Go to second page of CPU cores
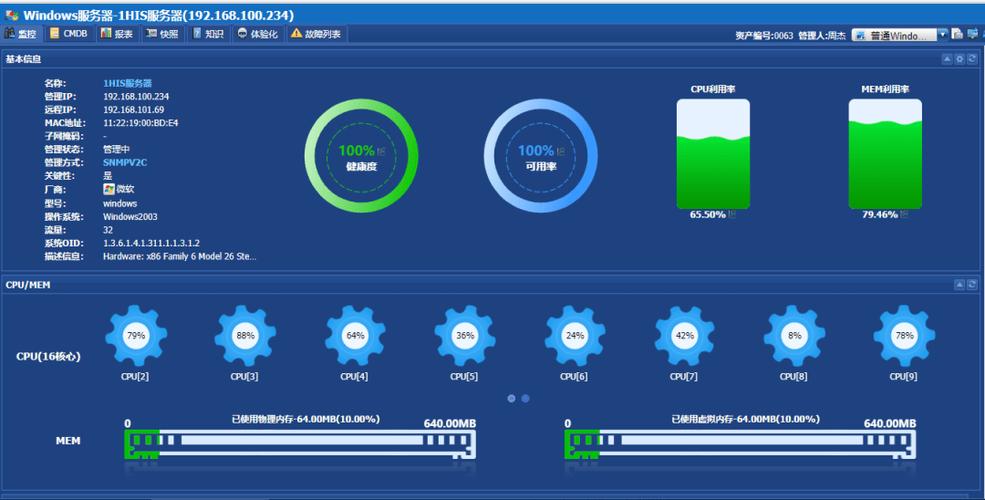 [525, 398]
